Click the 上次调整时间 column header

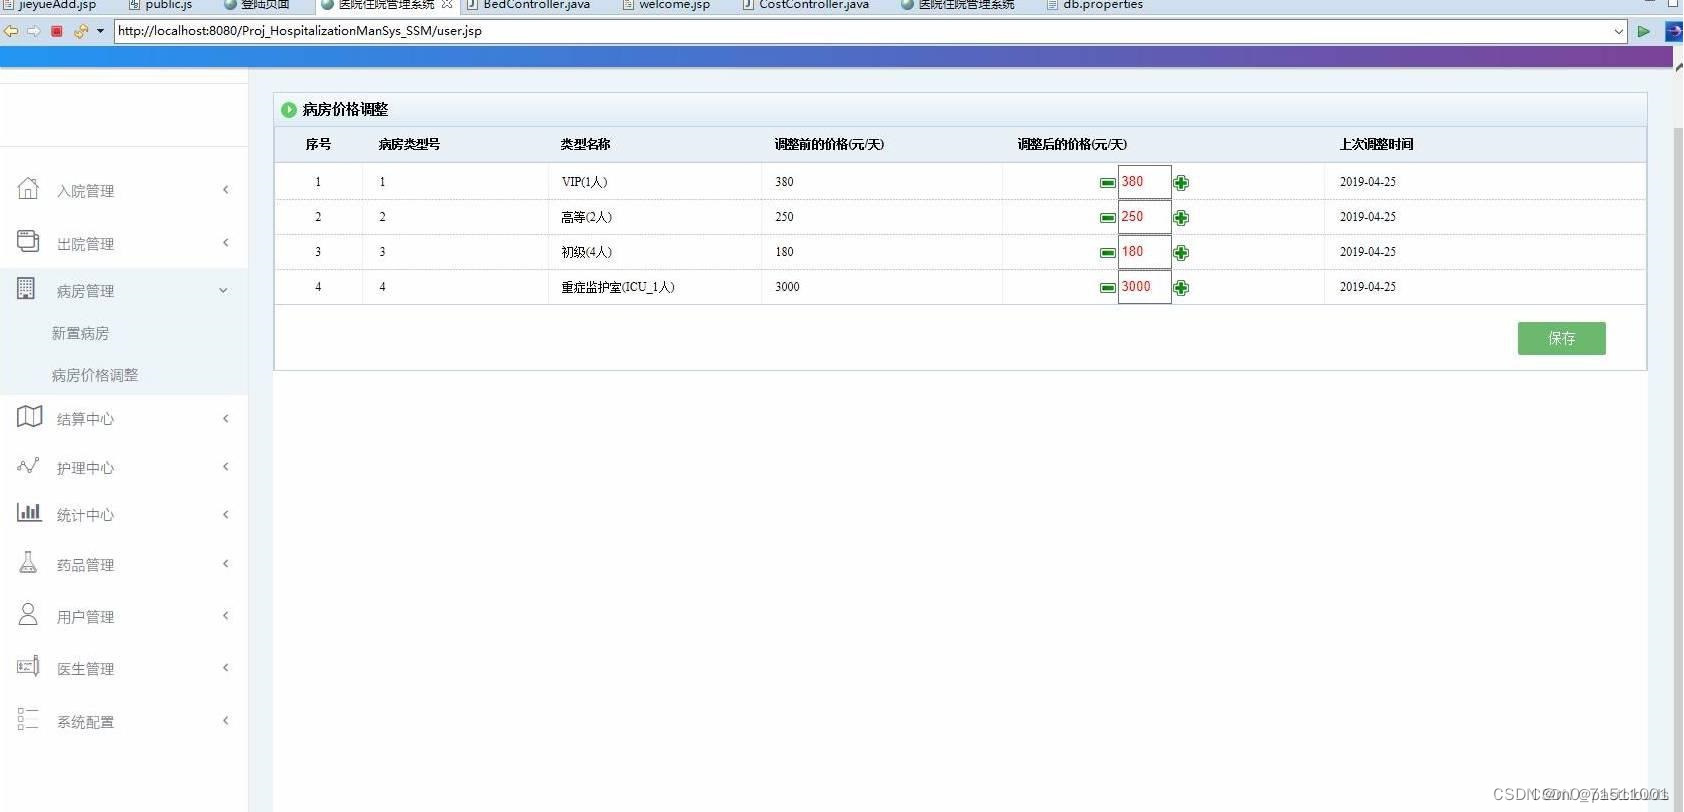coord(1376,144)
